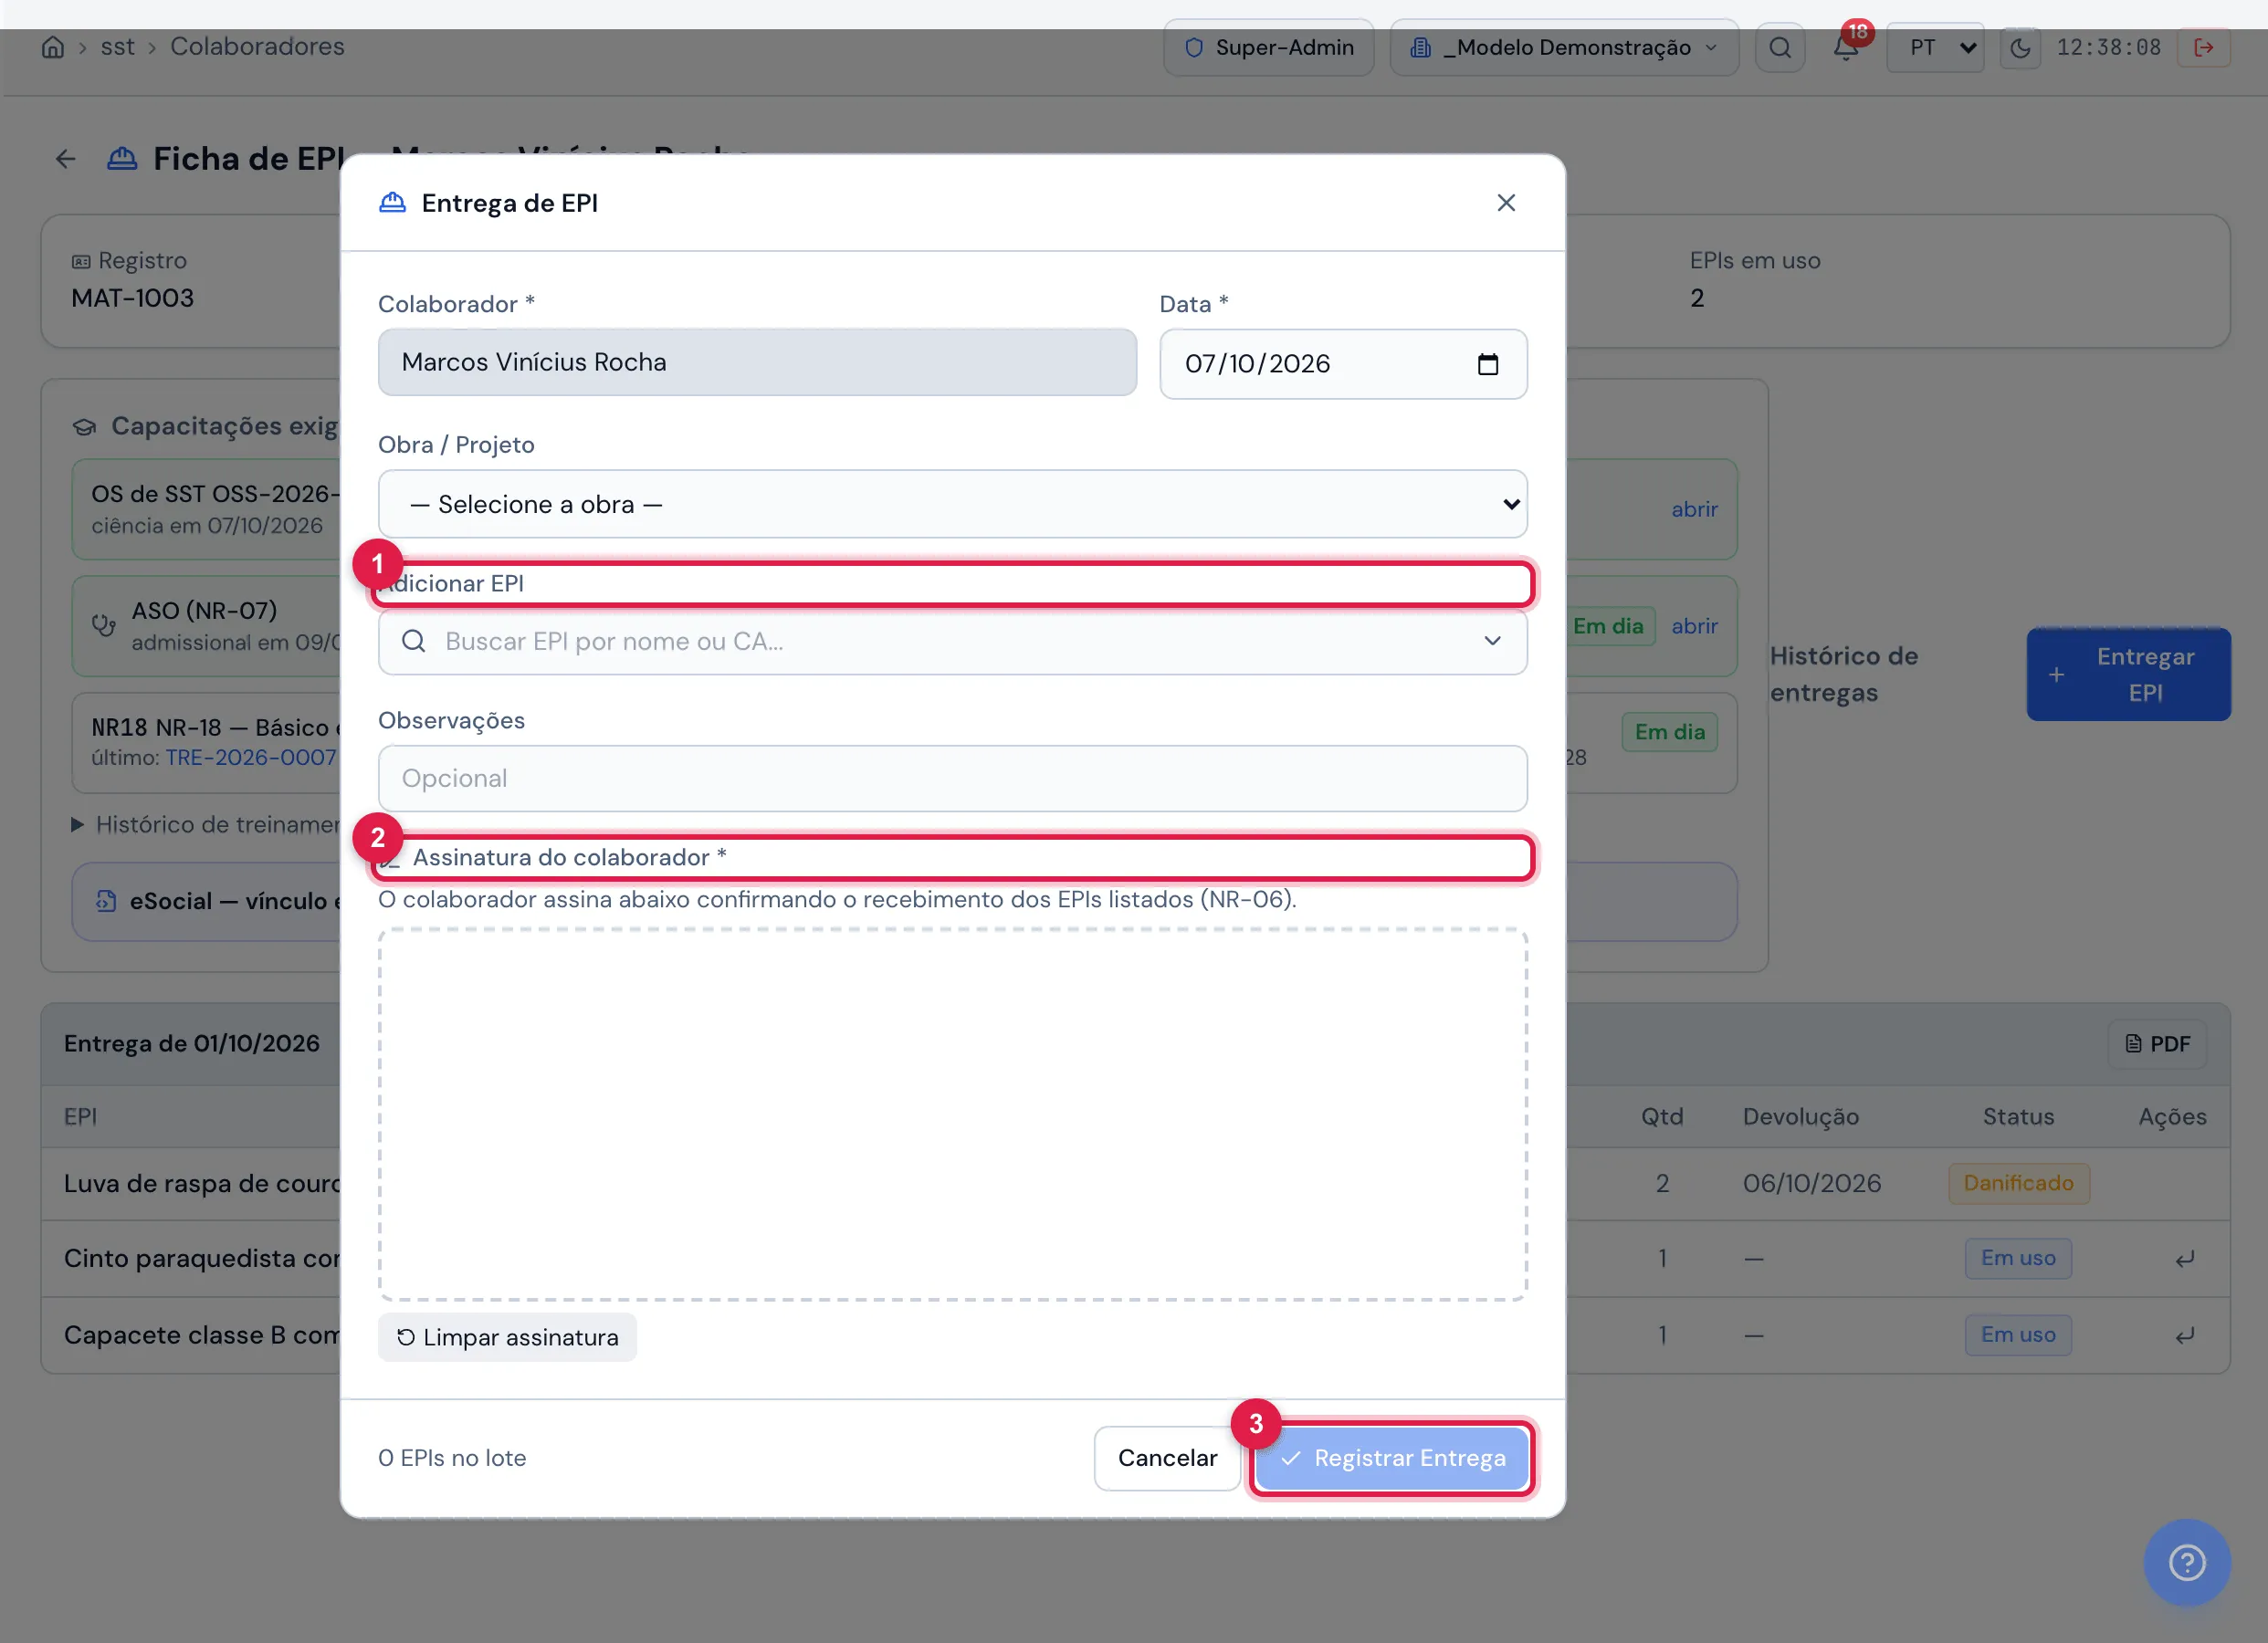Click the Em dia badge in NR18 row
2268x1643 pixels.
tap(1669, 732)
